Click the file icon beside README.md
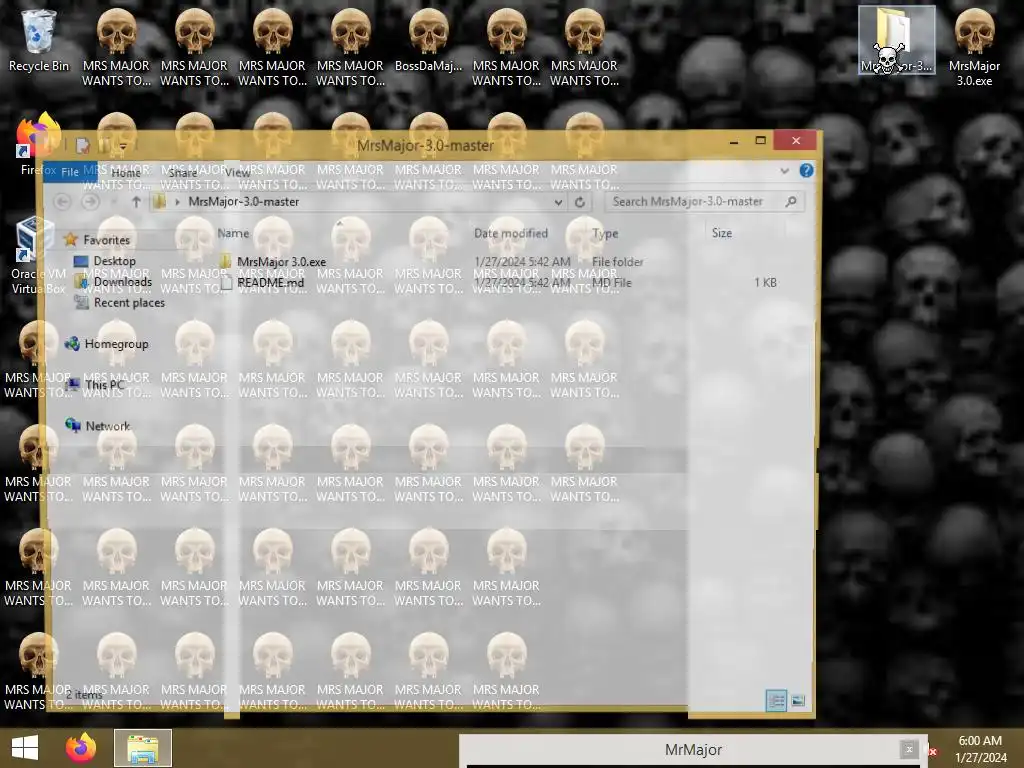The width and height of the screenshot is (1024, 768). tap(226, 283)
